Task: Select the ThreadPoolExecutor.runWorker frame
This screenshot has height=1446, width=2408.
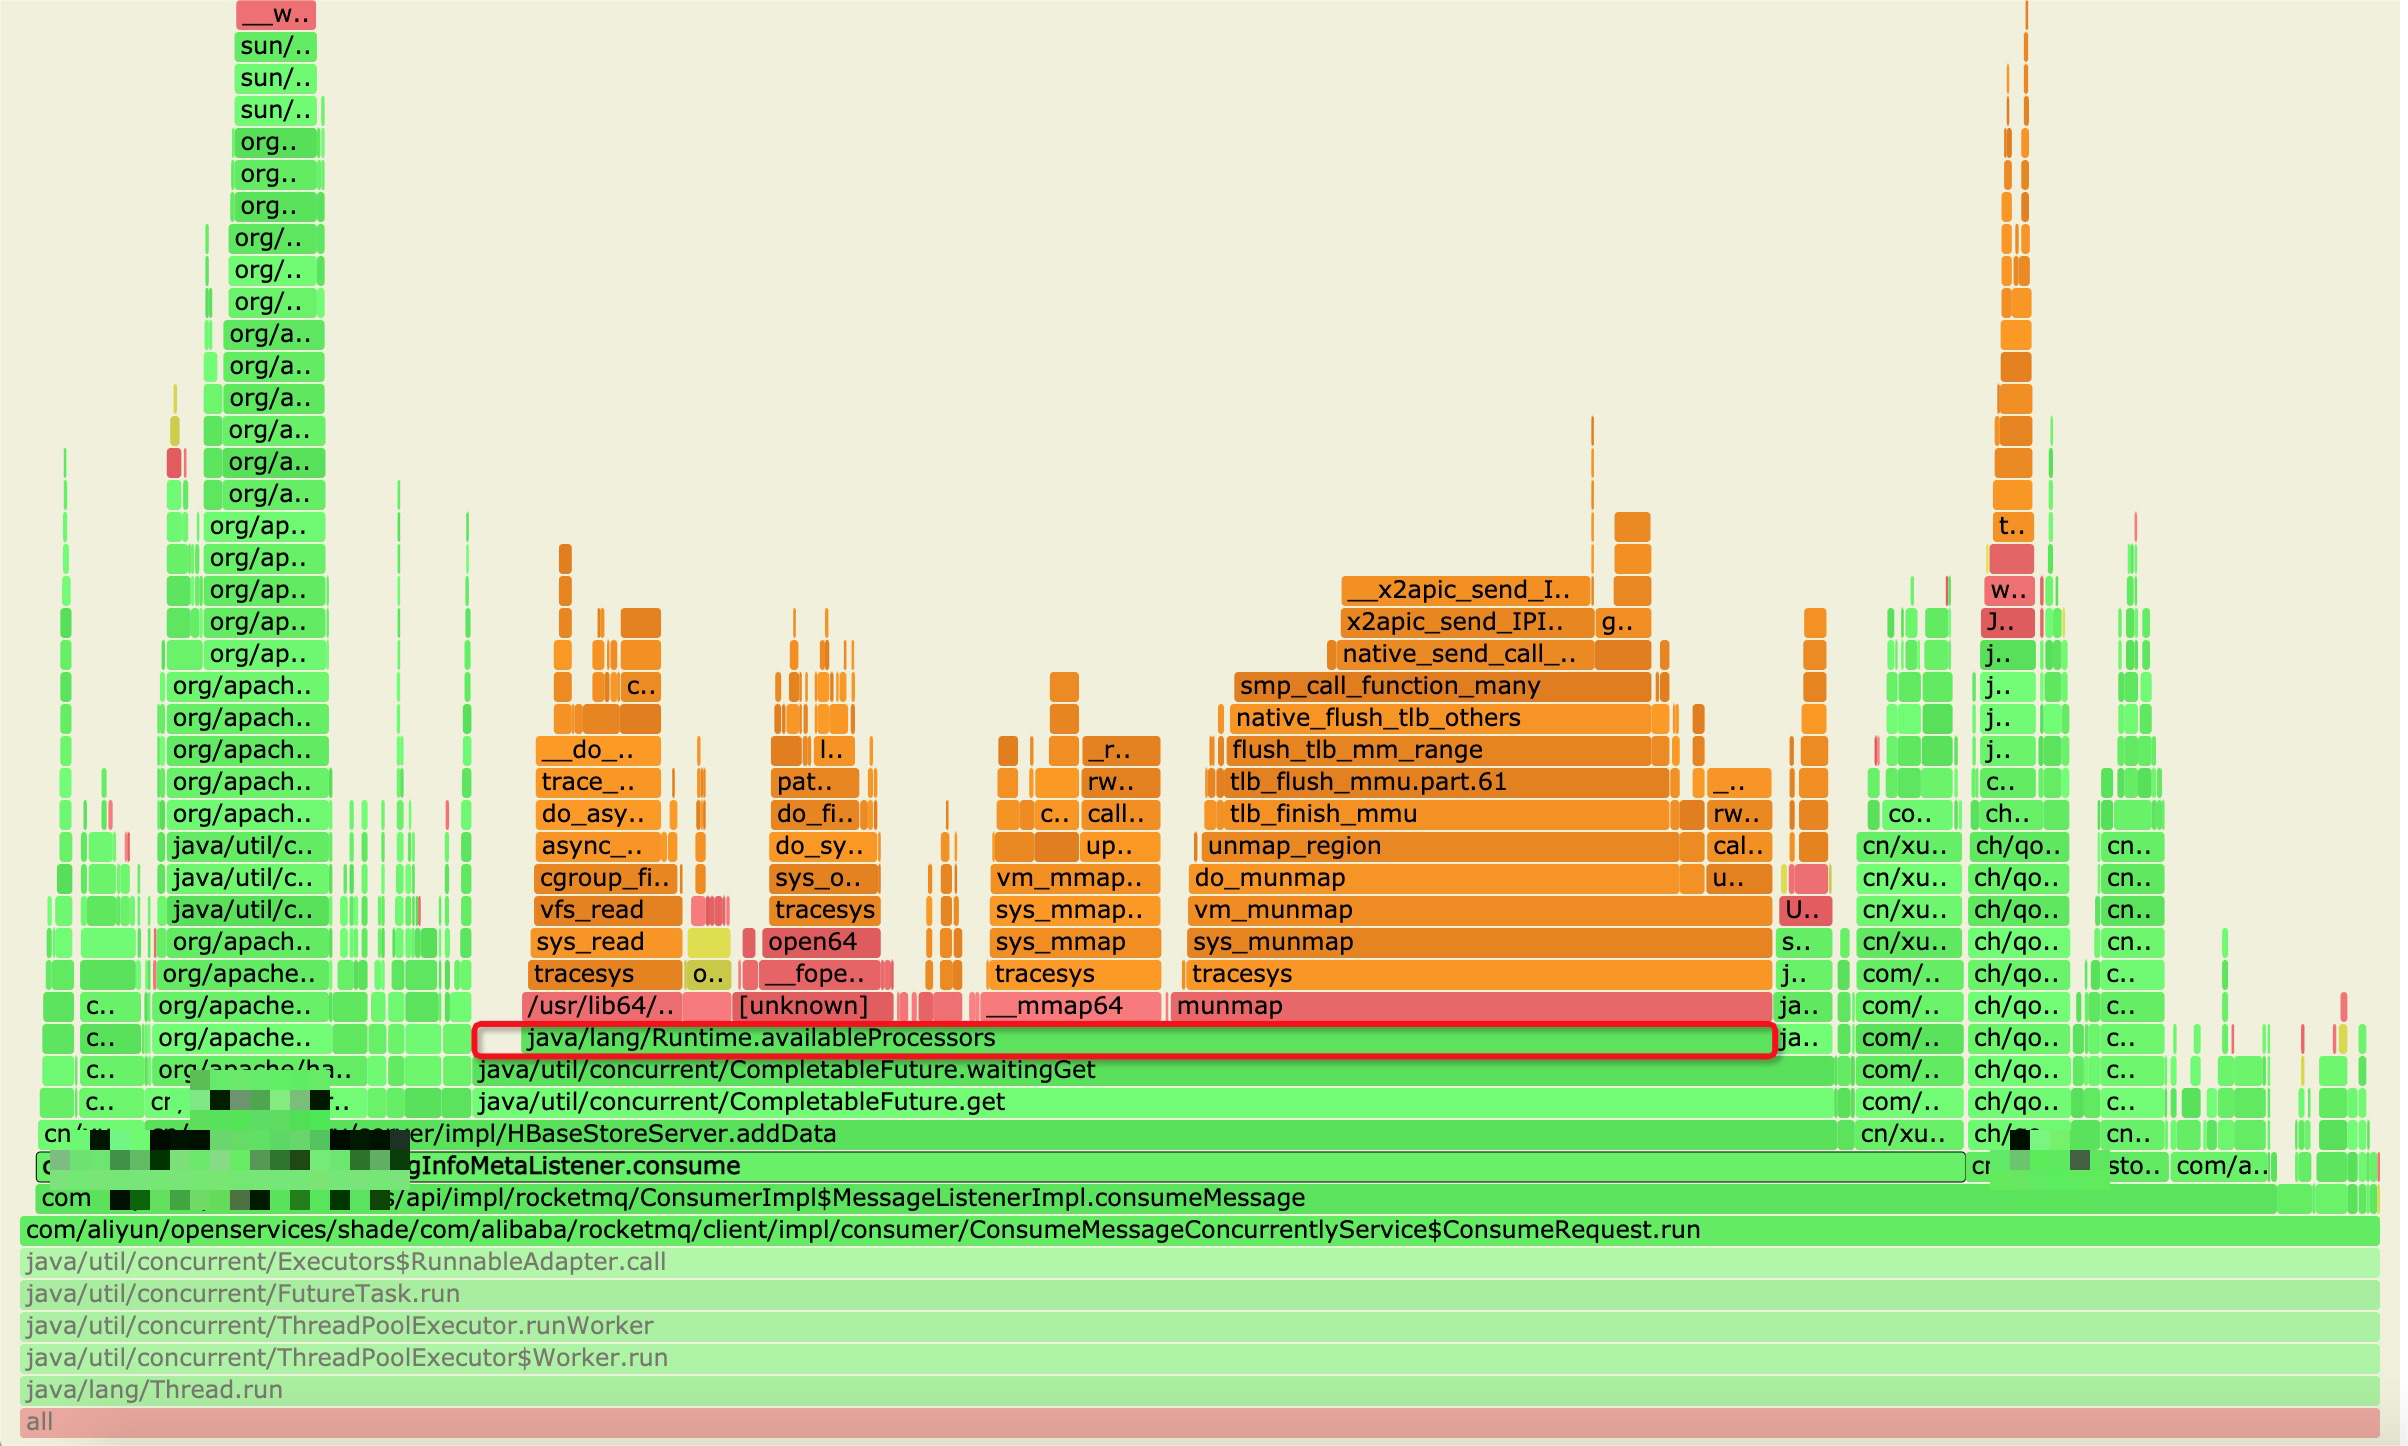Action: (x=1199, y=1326)
